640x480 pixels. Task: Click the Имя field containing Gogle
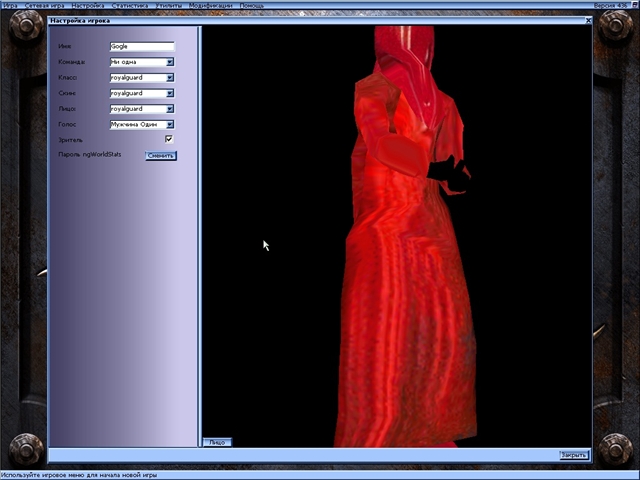142,46
